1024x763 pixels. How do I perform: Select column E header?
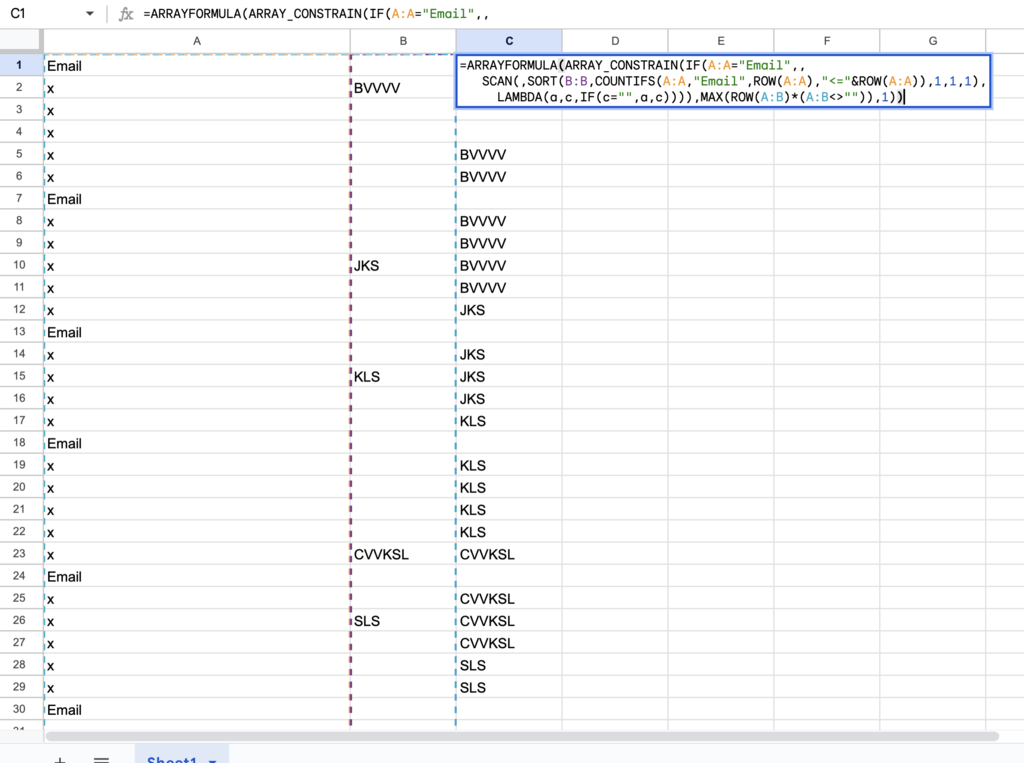pos(720,41)
